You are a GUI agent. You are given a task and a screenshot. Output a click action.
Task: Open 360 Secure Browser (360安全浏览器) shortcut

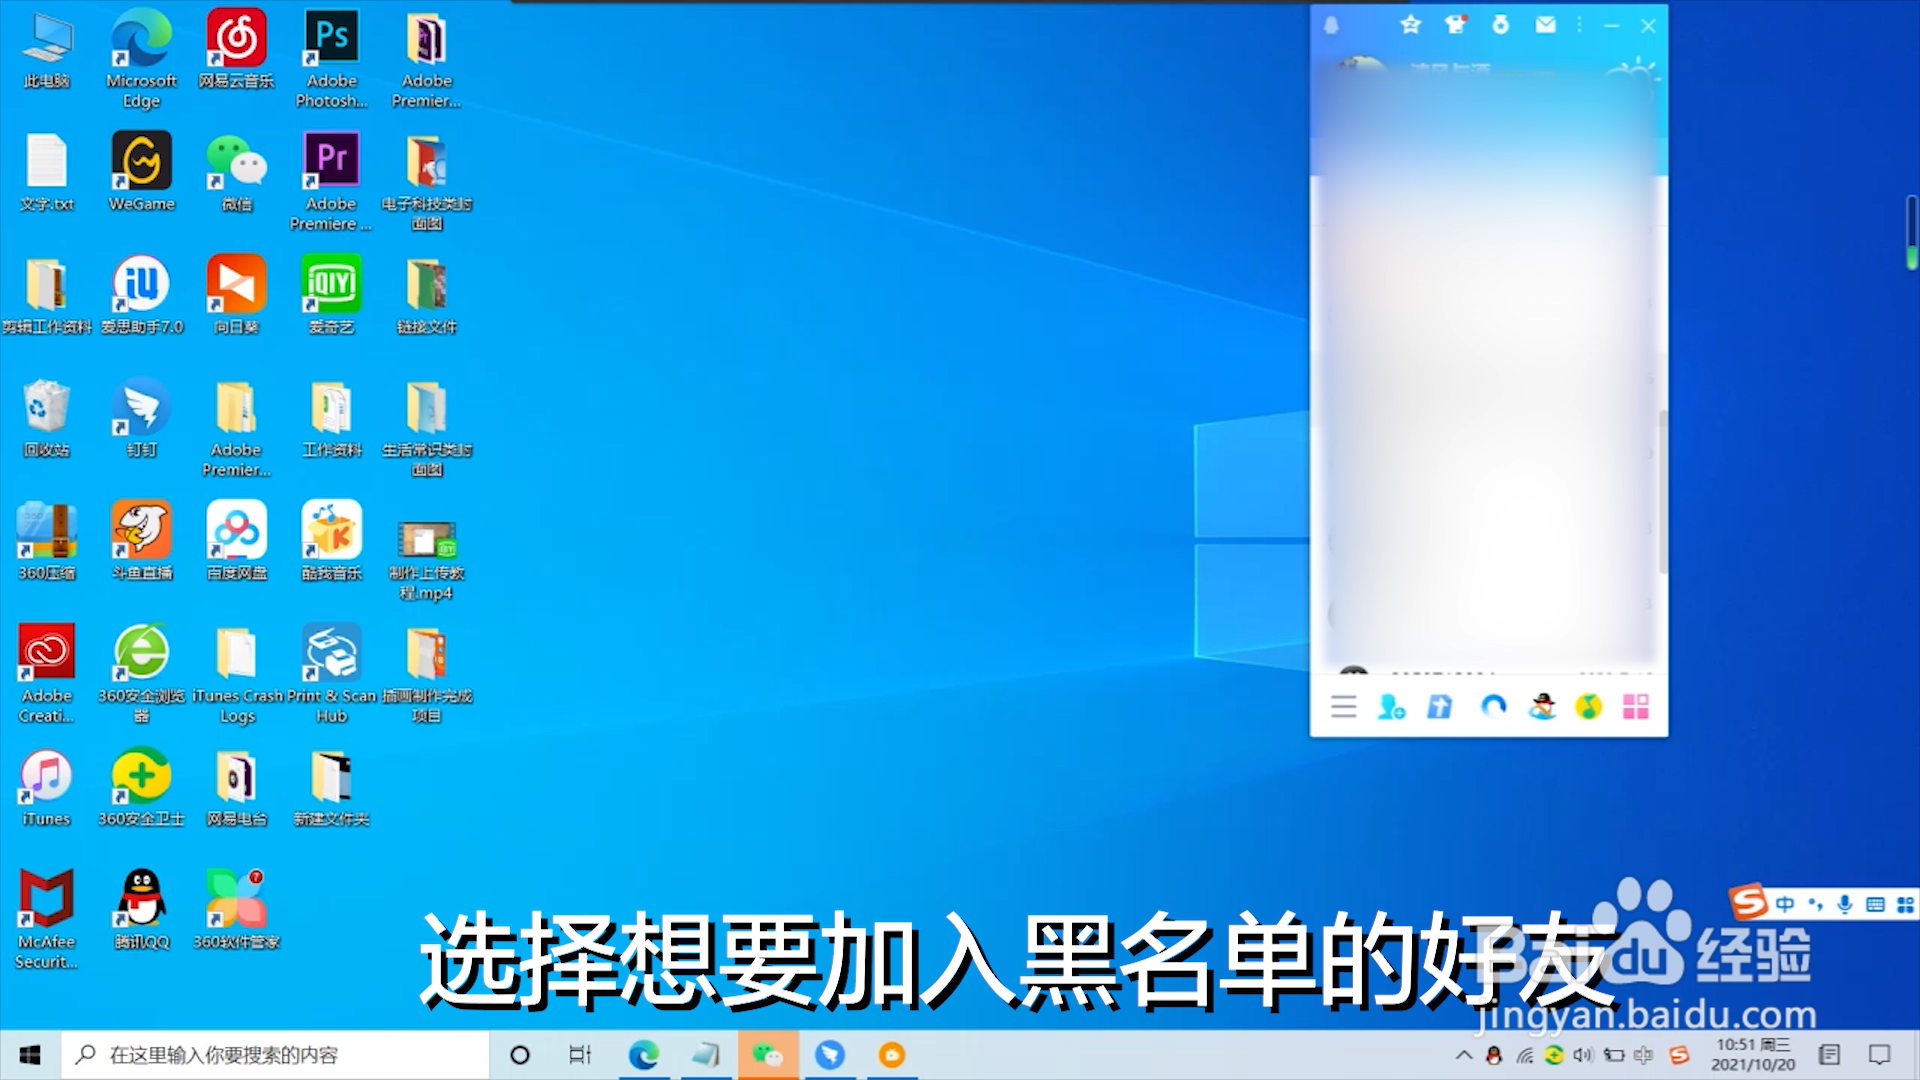coord(142,673)
